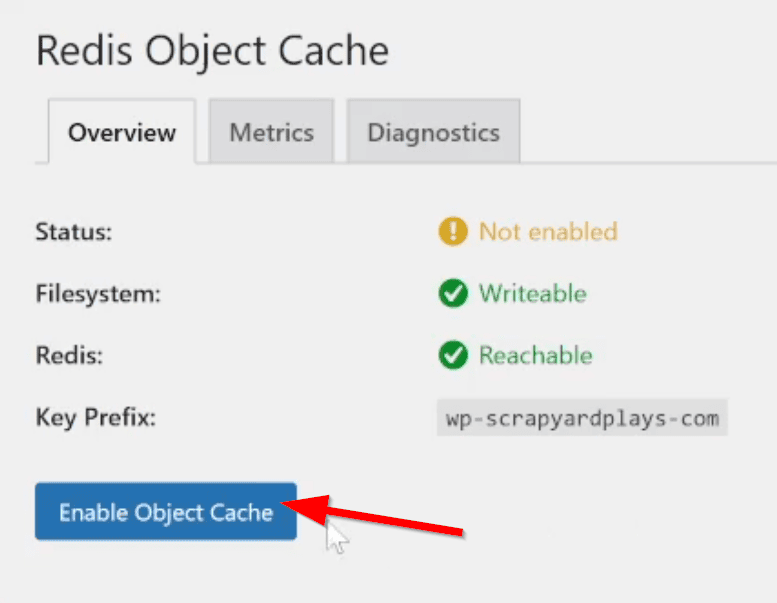Viewport: 777px width, 603px height.
Task: Open the Diagnostics tab
Action: pos(433,132)
